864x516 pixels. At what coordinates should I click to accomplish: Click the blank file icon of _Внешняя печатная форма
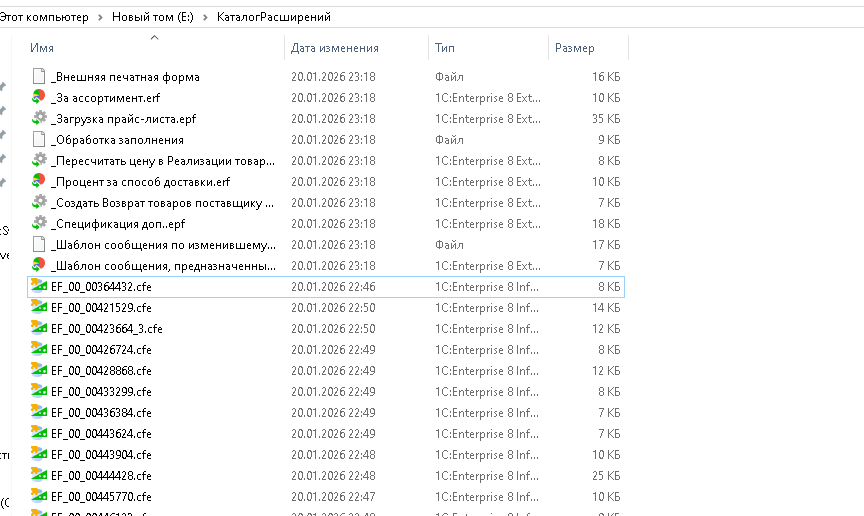coord(39,77)
